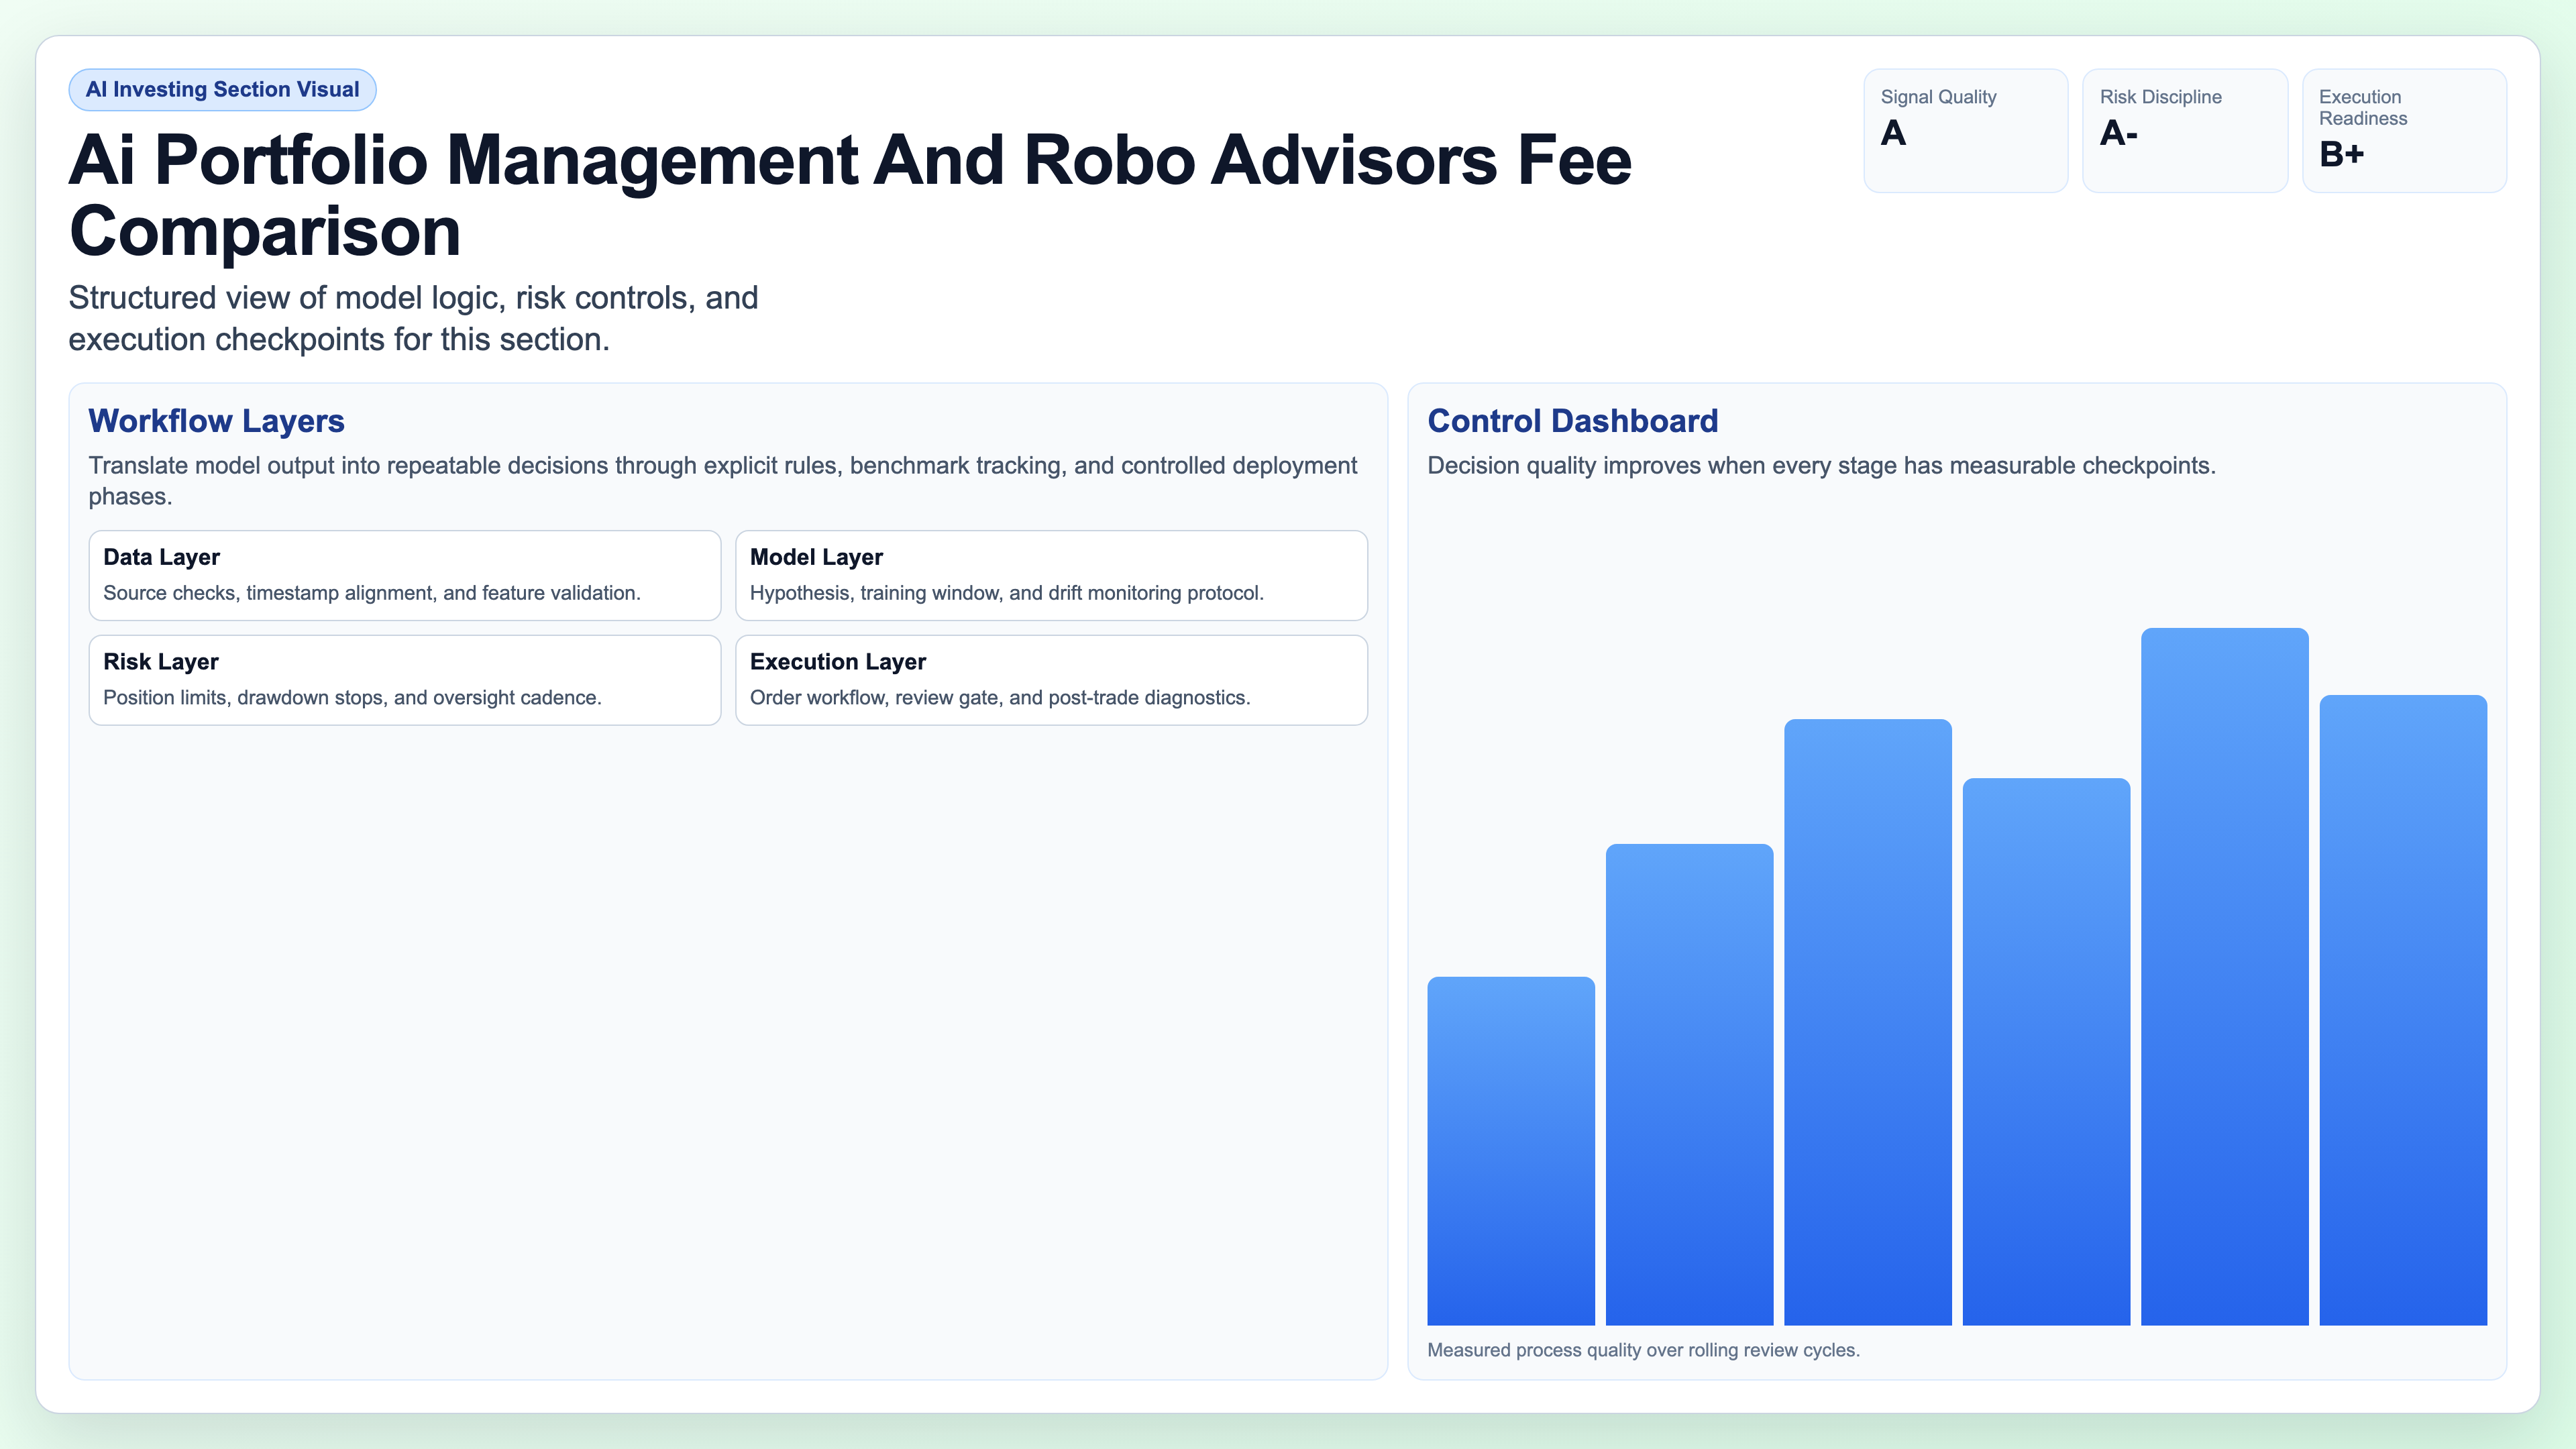The width and height of the screenshot is (2576, 1449).
Task: Select the tallest bar in the chart
Action: tap(2224, 970)
